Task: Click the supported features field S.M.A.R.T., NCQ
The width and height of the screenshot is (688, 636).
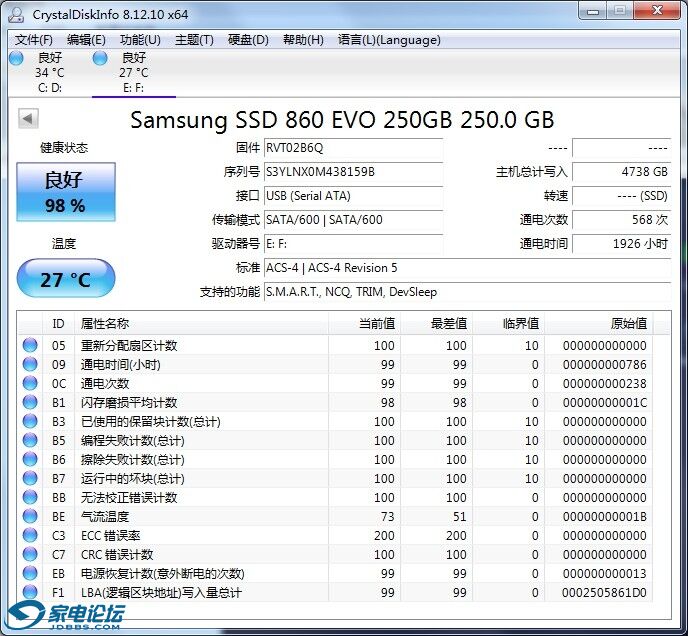Action: pos(468,292)
